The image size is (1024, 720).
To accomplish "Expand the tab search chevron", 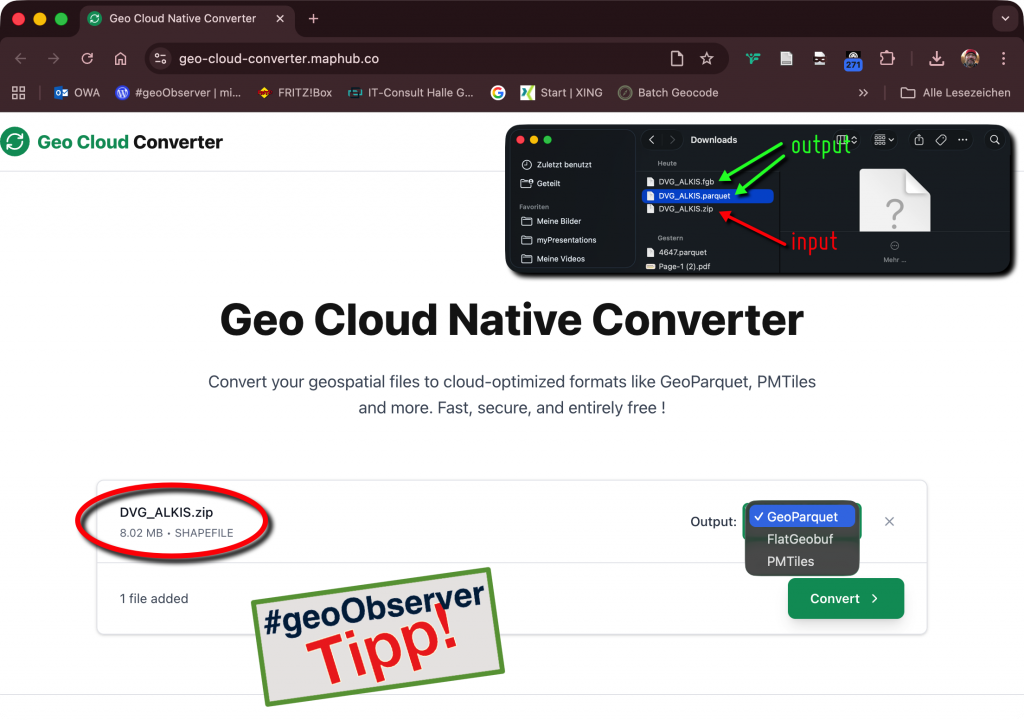I will [1003, 19].
